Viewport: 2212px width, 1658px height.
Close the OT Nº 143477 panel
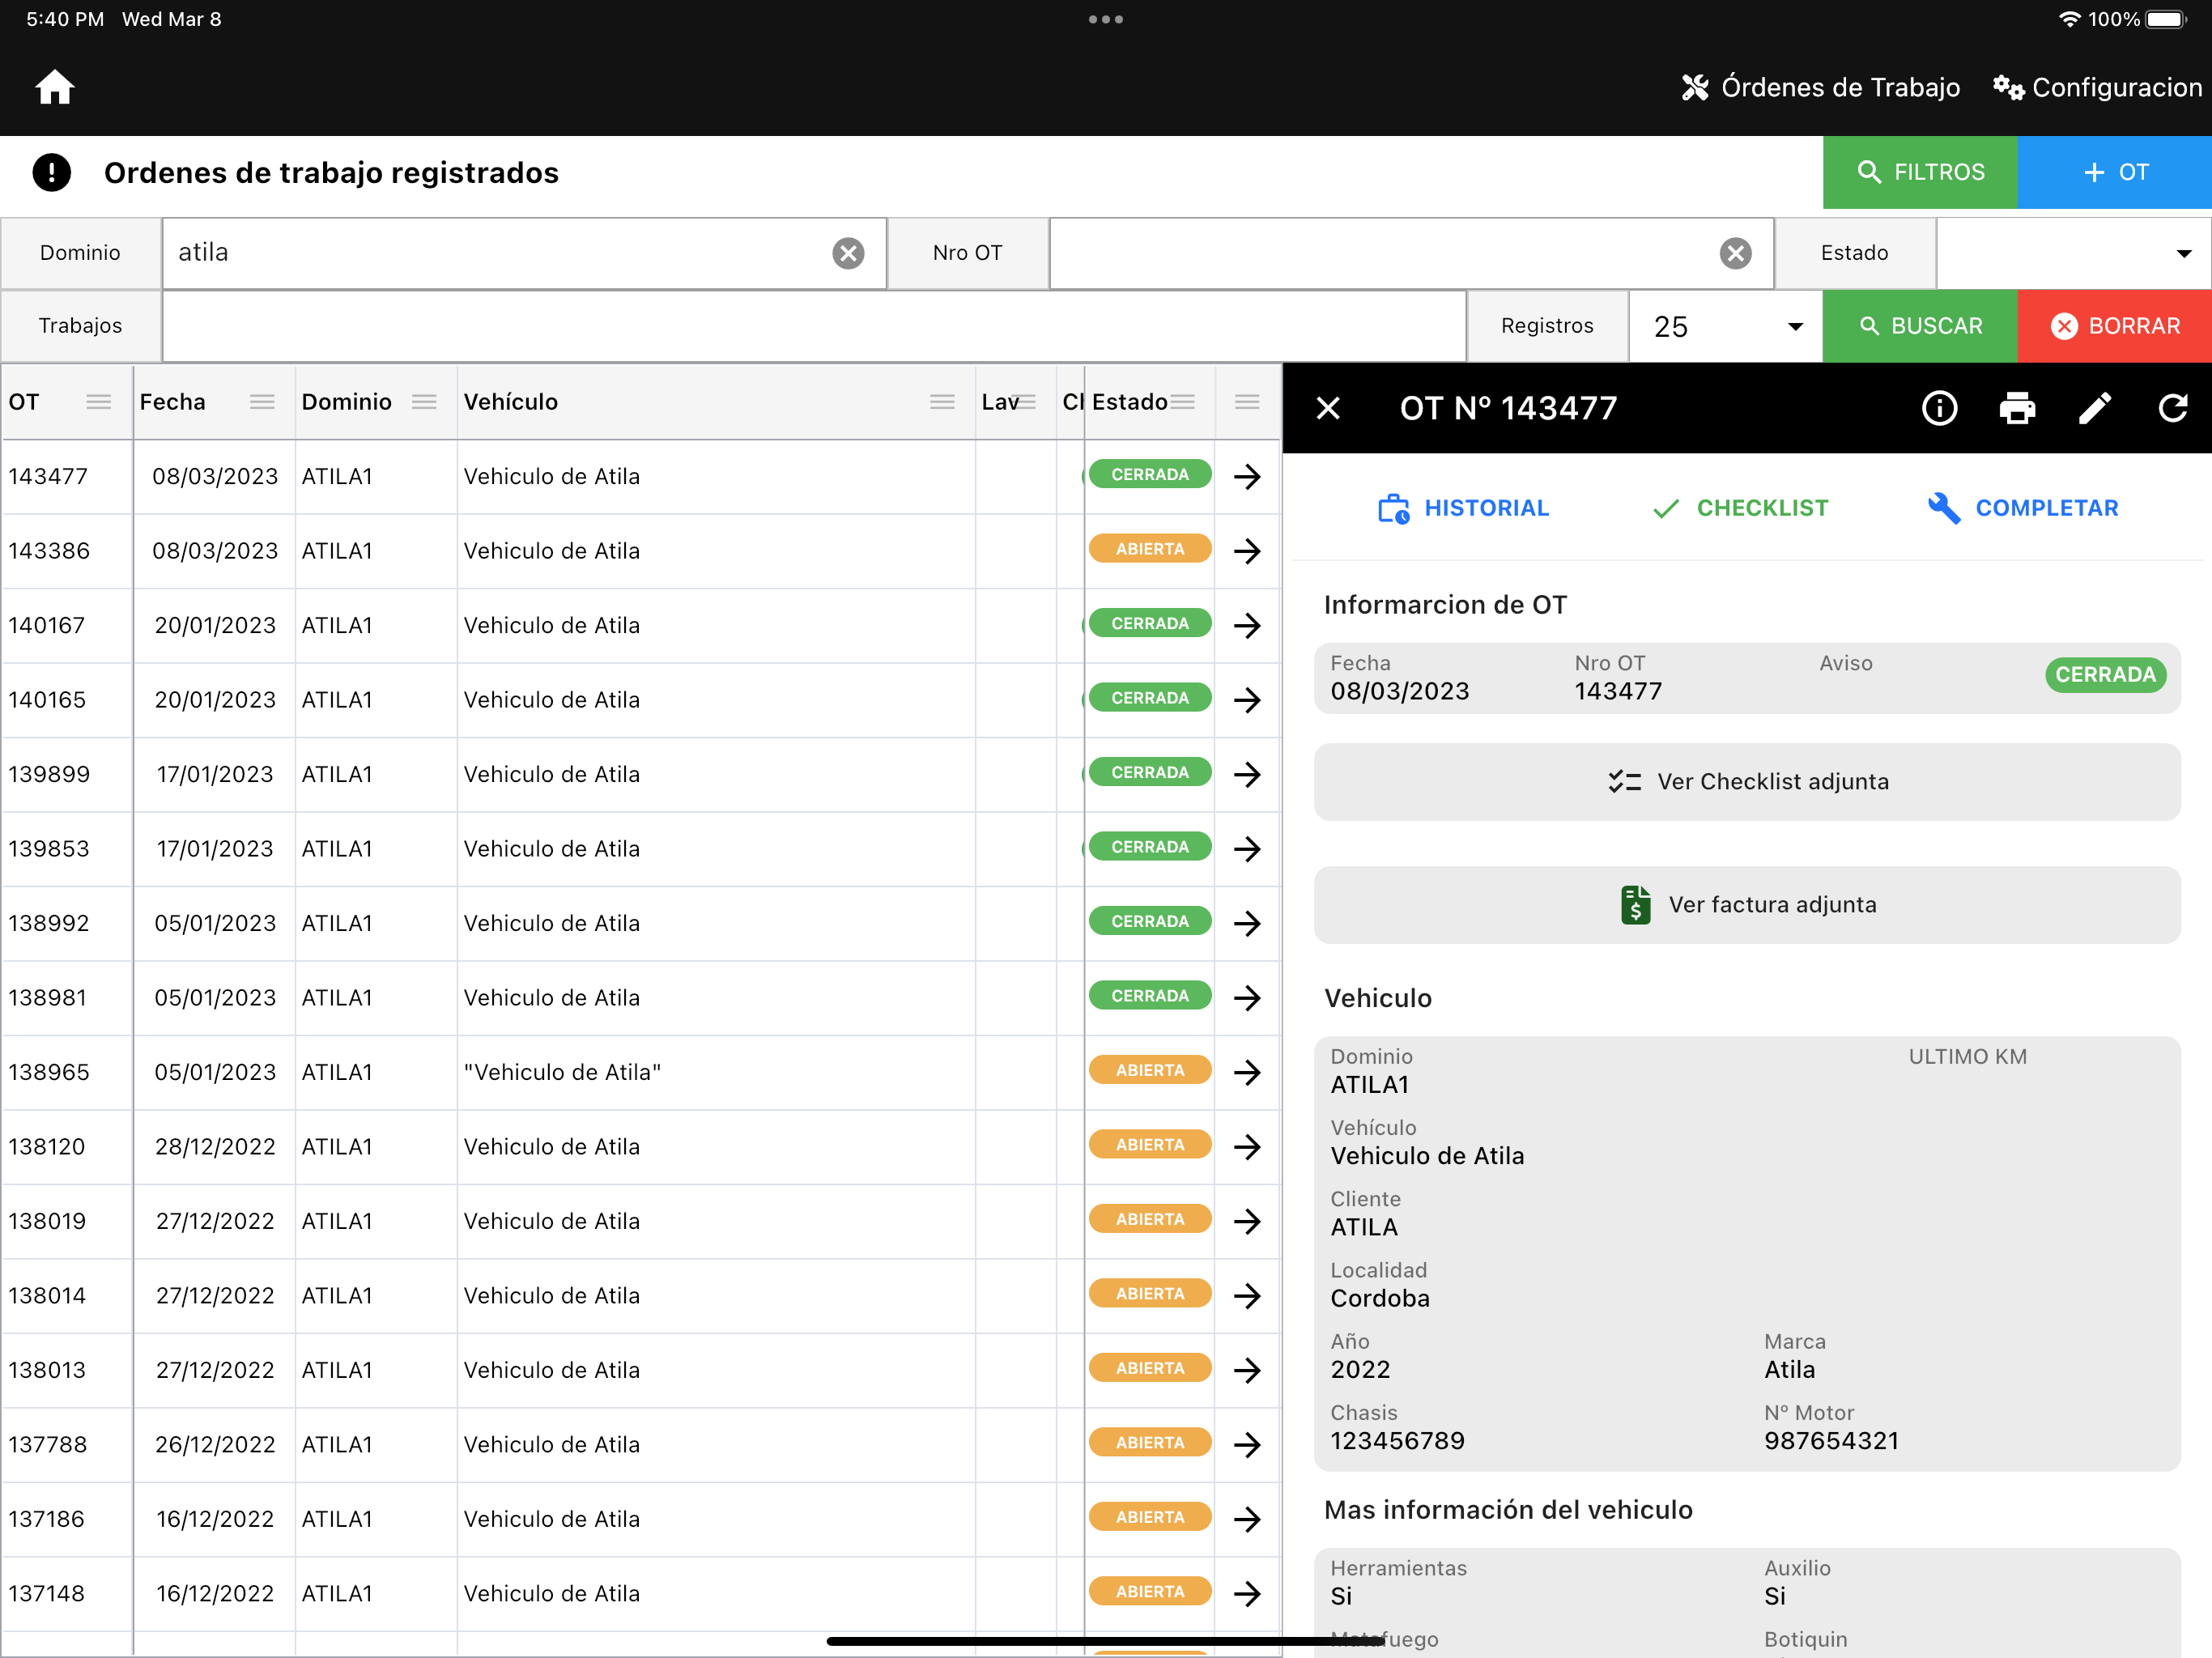[x=1327, y=408]
